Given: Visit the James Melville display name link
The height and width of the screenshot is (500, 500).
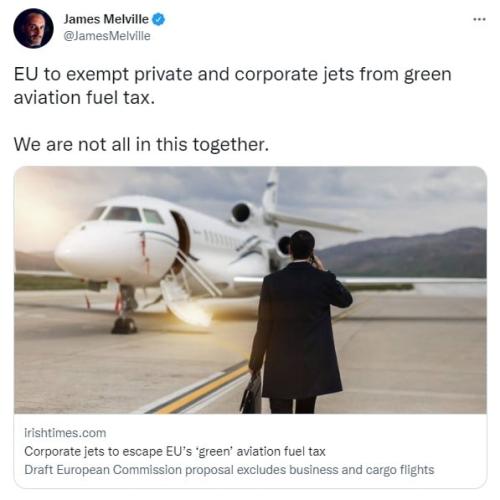Looking at the screenshot, I should click(x=106, y=19).
